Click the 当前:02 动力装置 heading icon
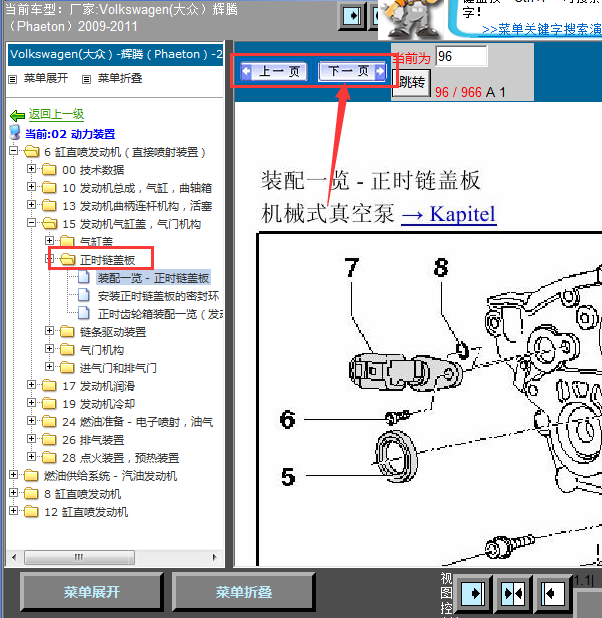 tap(15, 133)
